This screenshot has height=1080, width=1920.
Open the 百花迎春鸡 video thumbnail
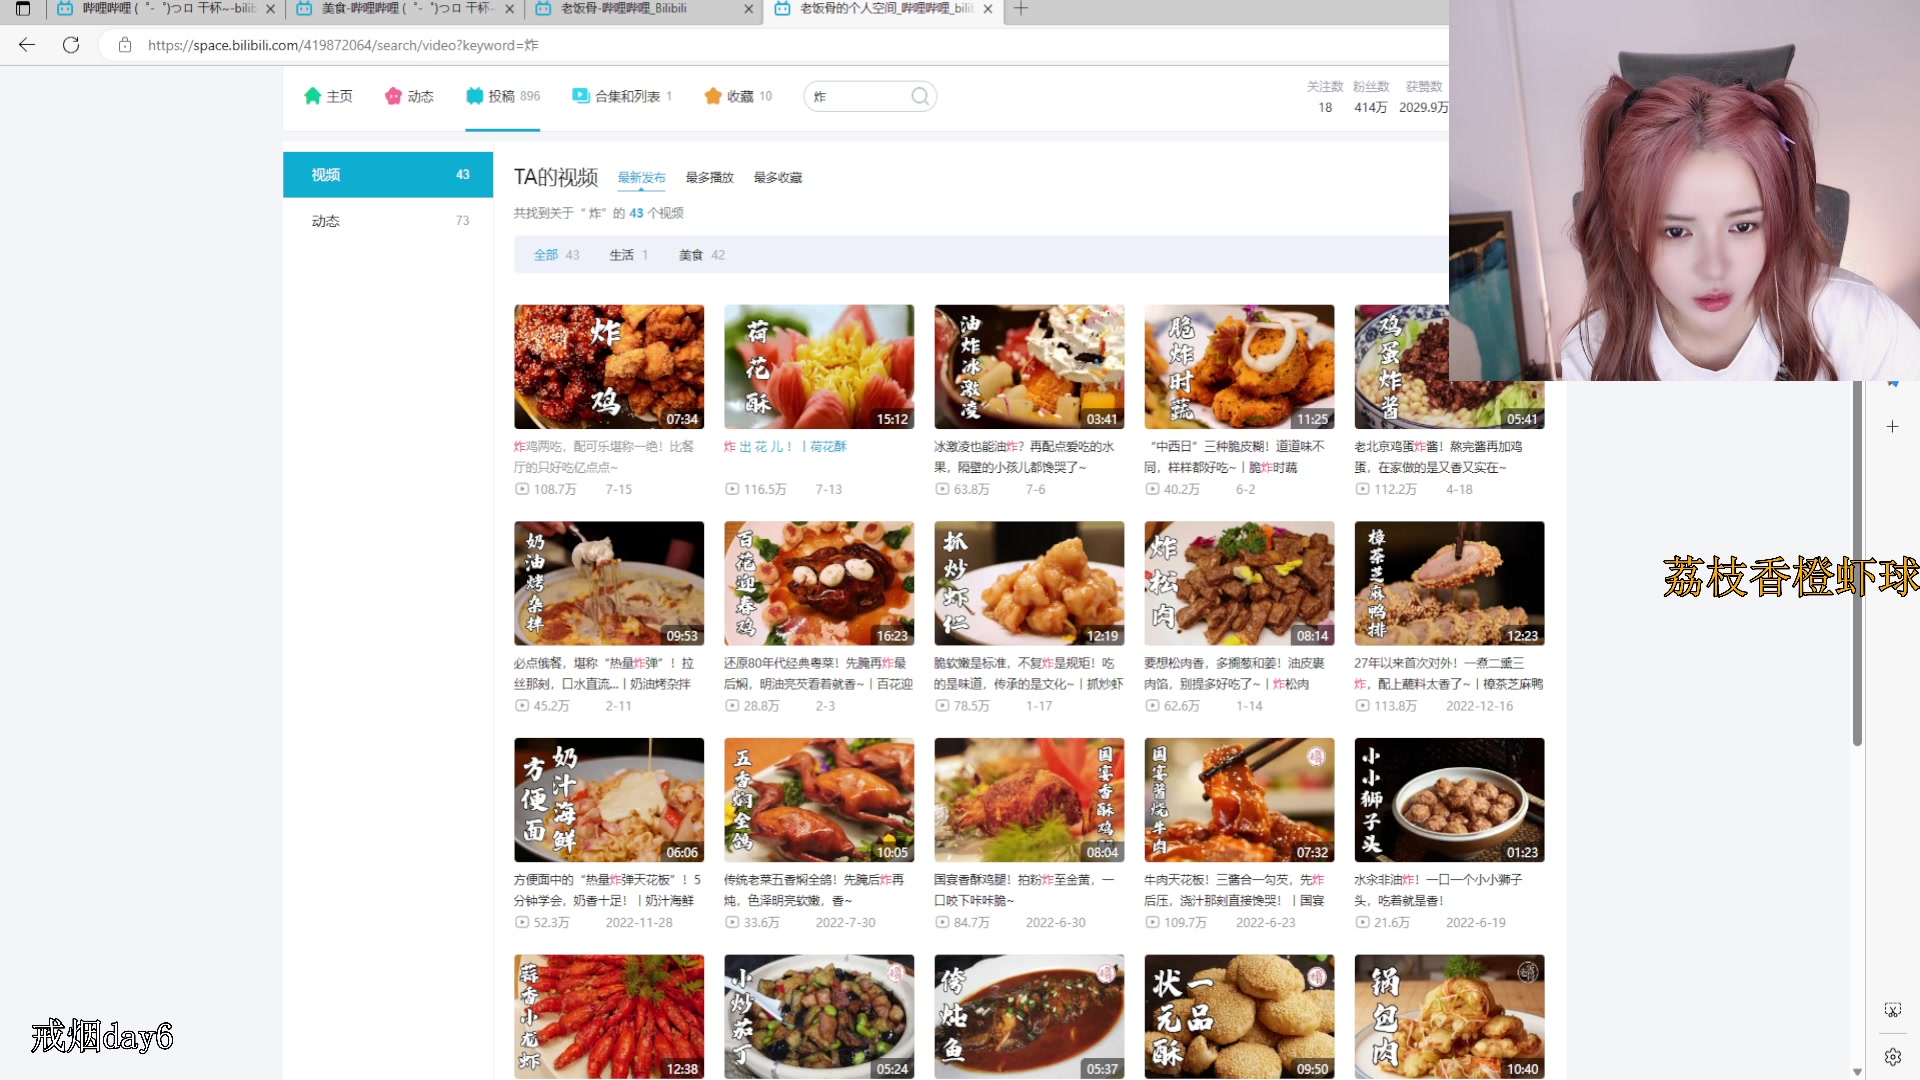pos(819,583)
